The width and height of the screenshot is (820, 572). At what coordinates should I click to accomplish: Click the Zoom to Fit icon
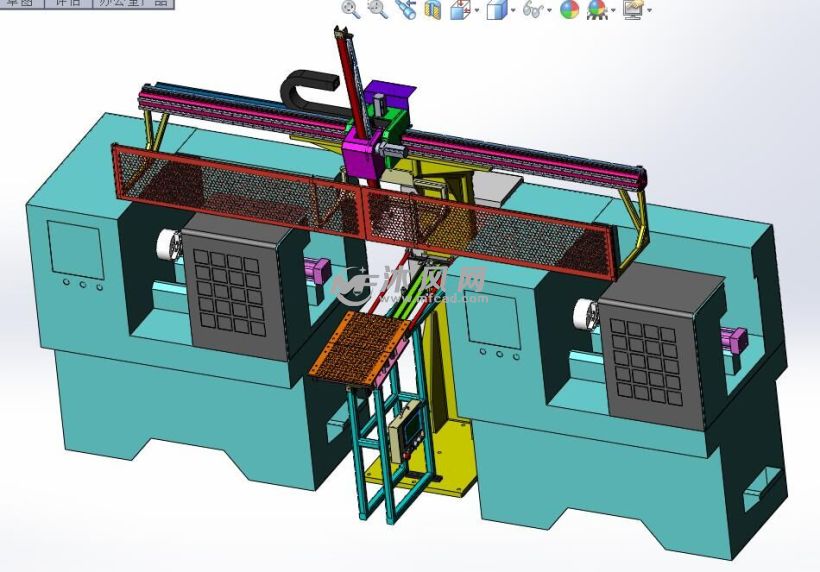[351, 10]
